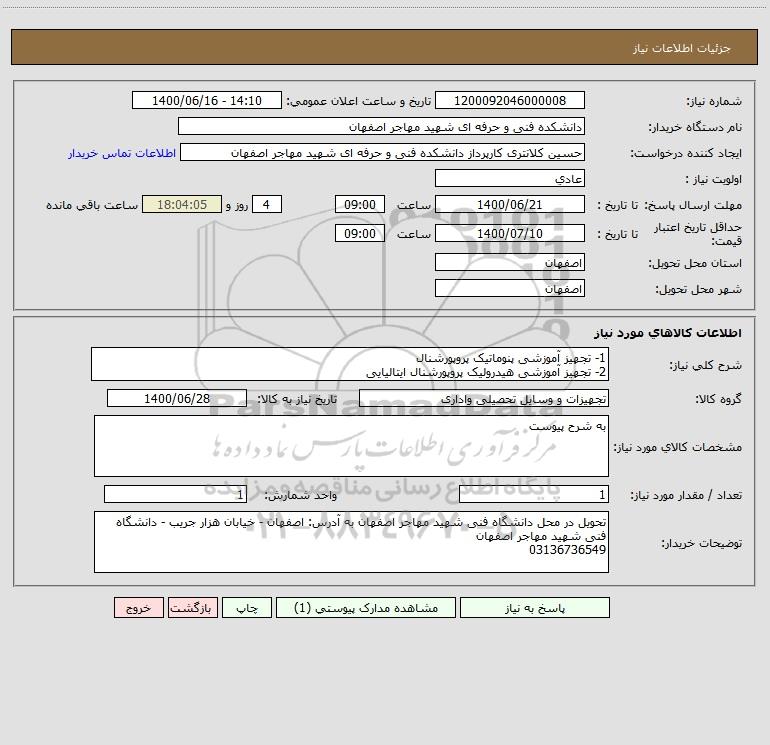Image resolution: width=770 pixels, height=745 pixels.
Task: Click remaining time field 18:04:05
Action: tap(182, 204)
